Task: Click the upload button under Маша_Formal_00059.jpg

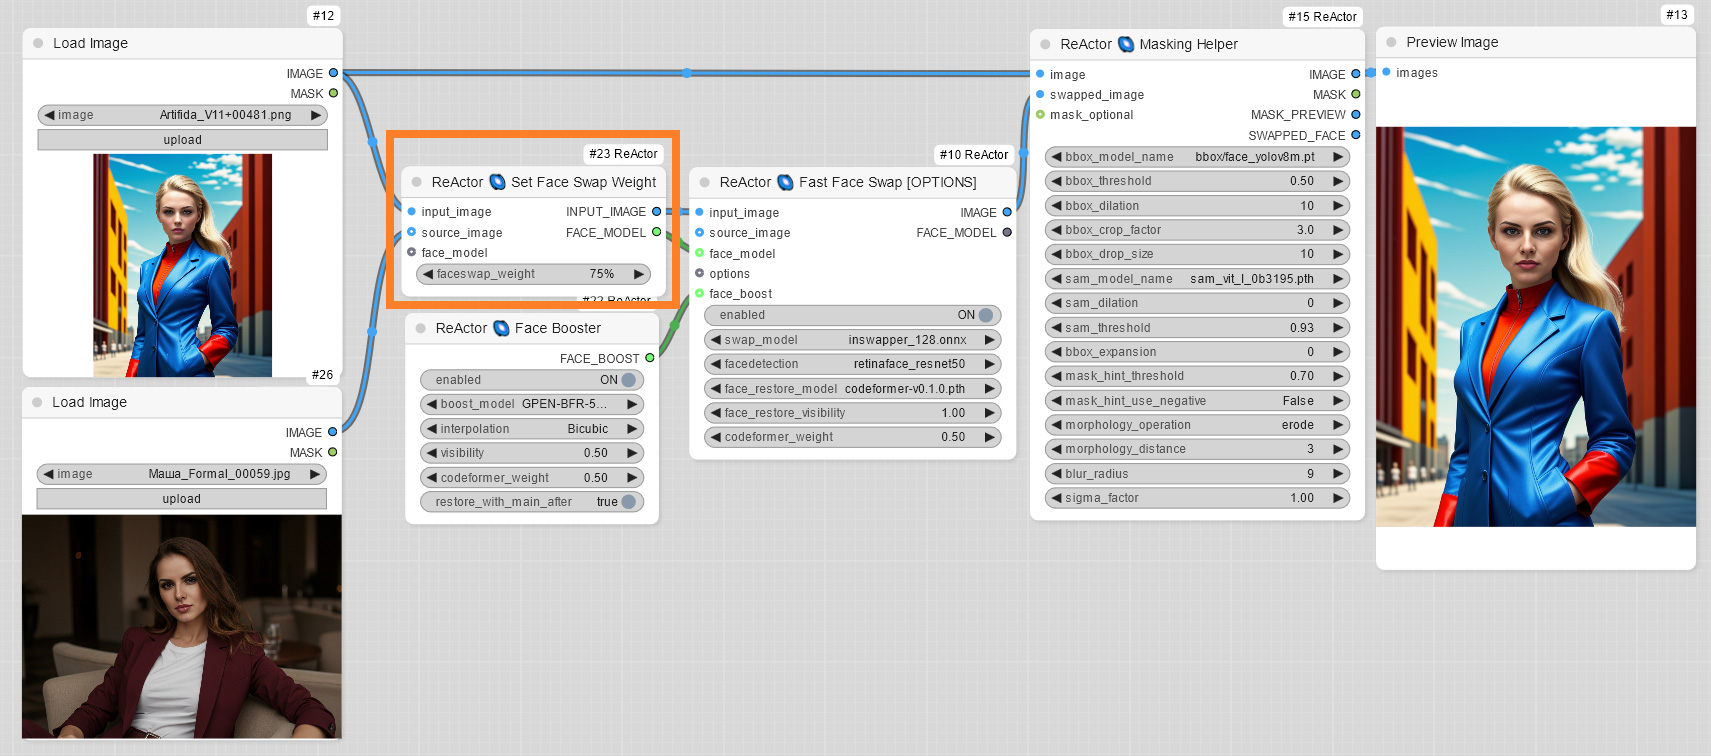Action: pyautogui.click(x=181, y=499)
